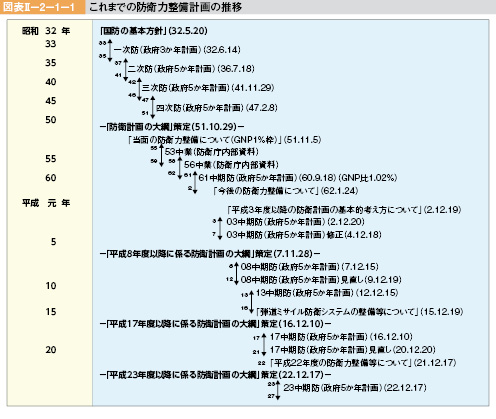The height and width of the screenshot is (419, 496).
Task: Click 「防衛計画の大綱」策定(51.10.29) heading
Action: coord(172,127)
